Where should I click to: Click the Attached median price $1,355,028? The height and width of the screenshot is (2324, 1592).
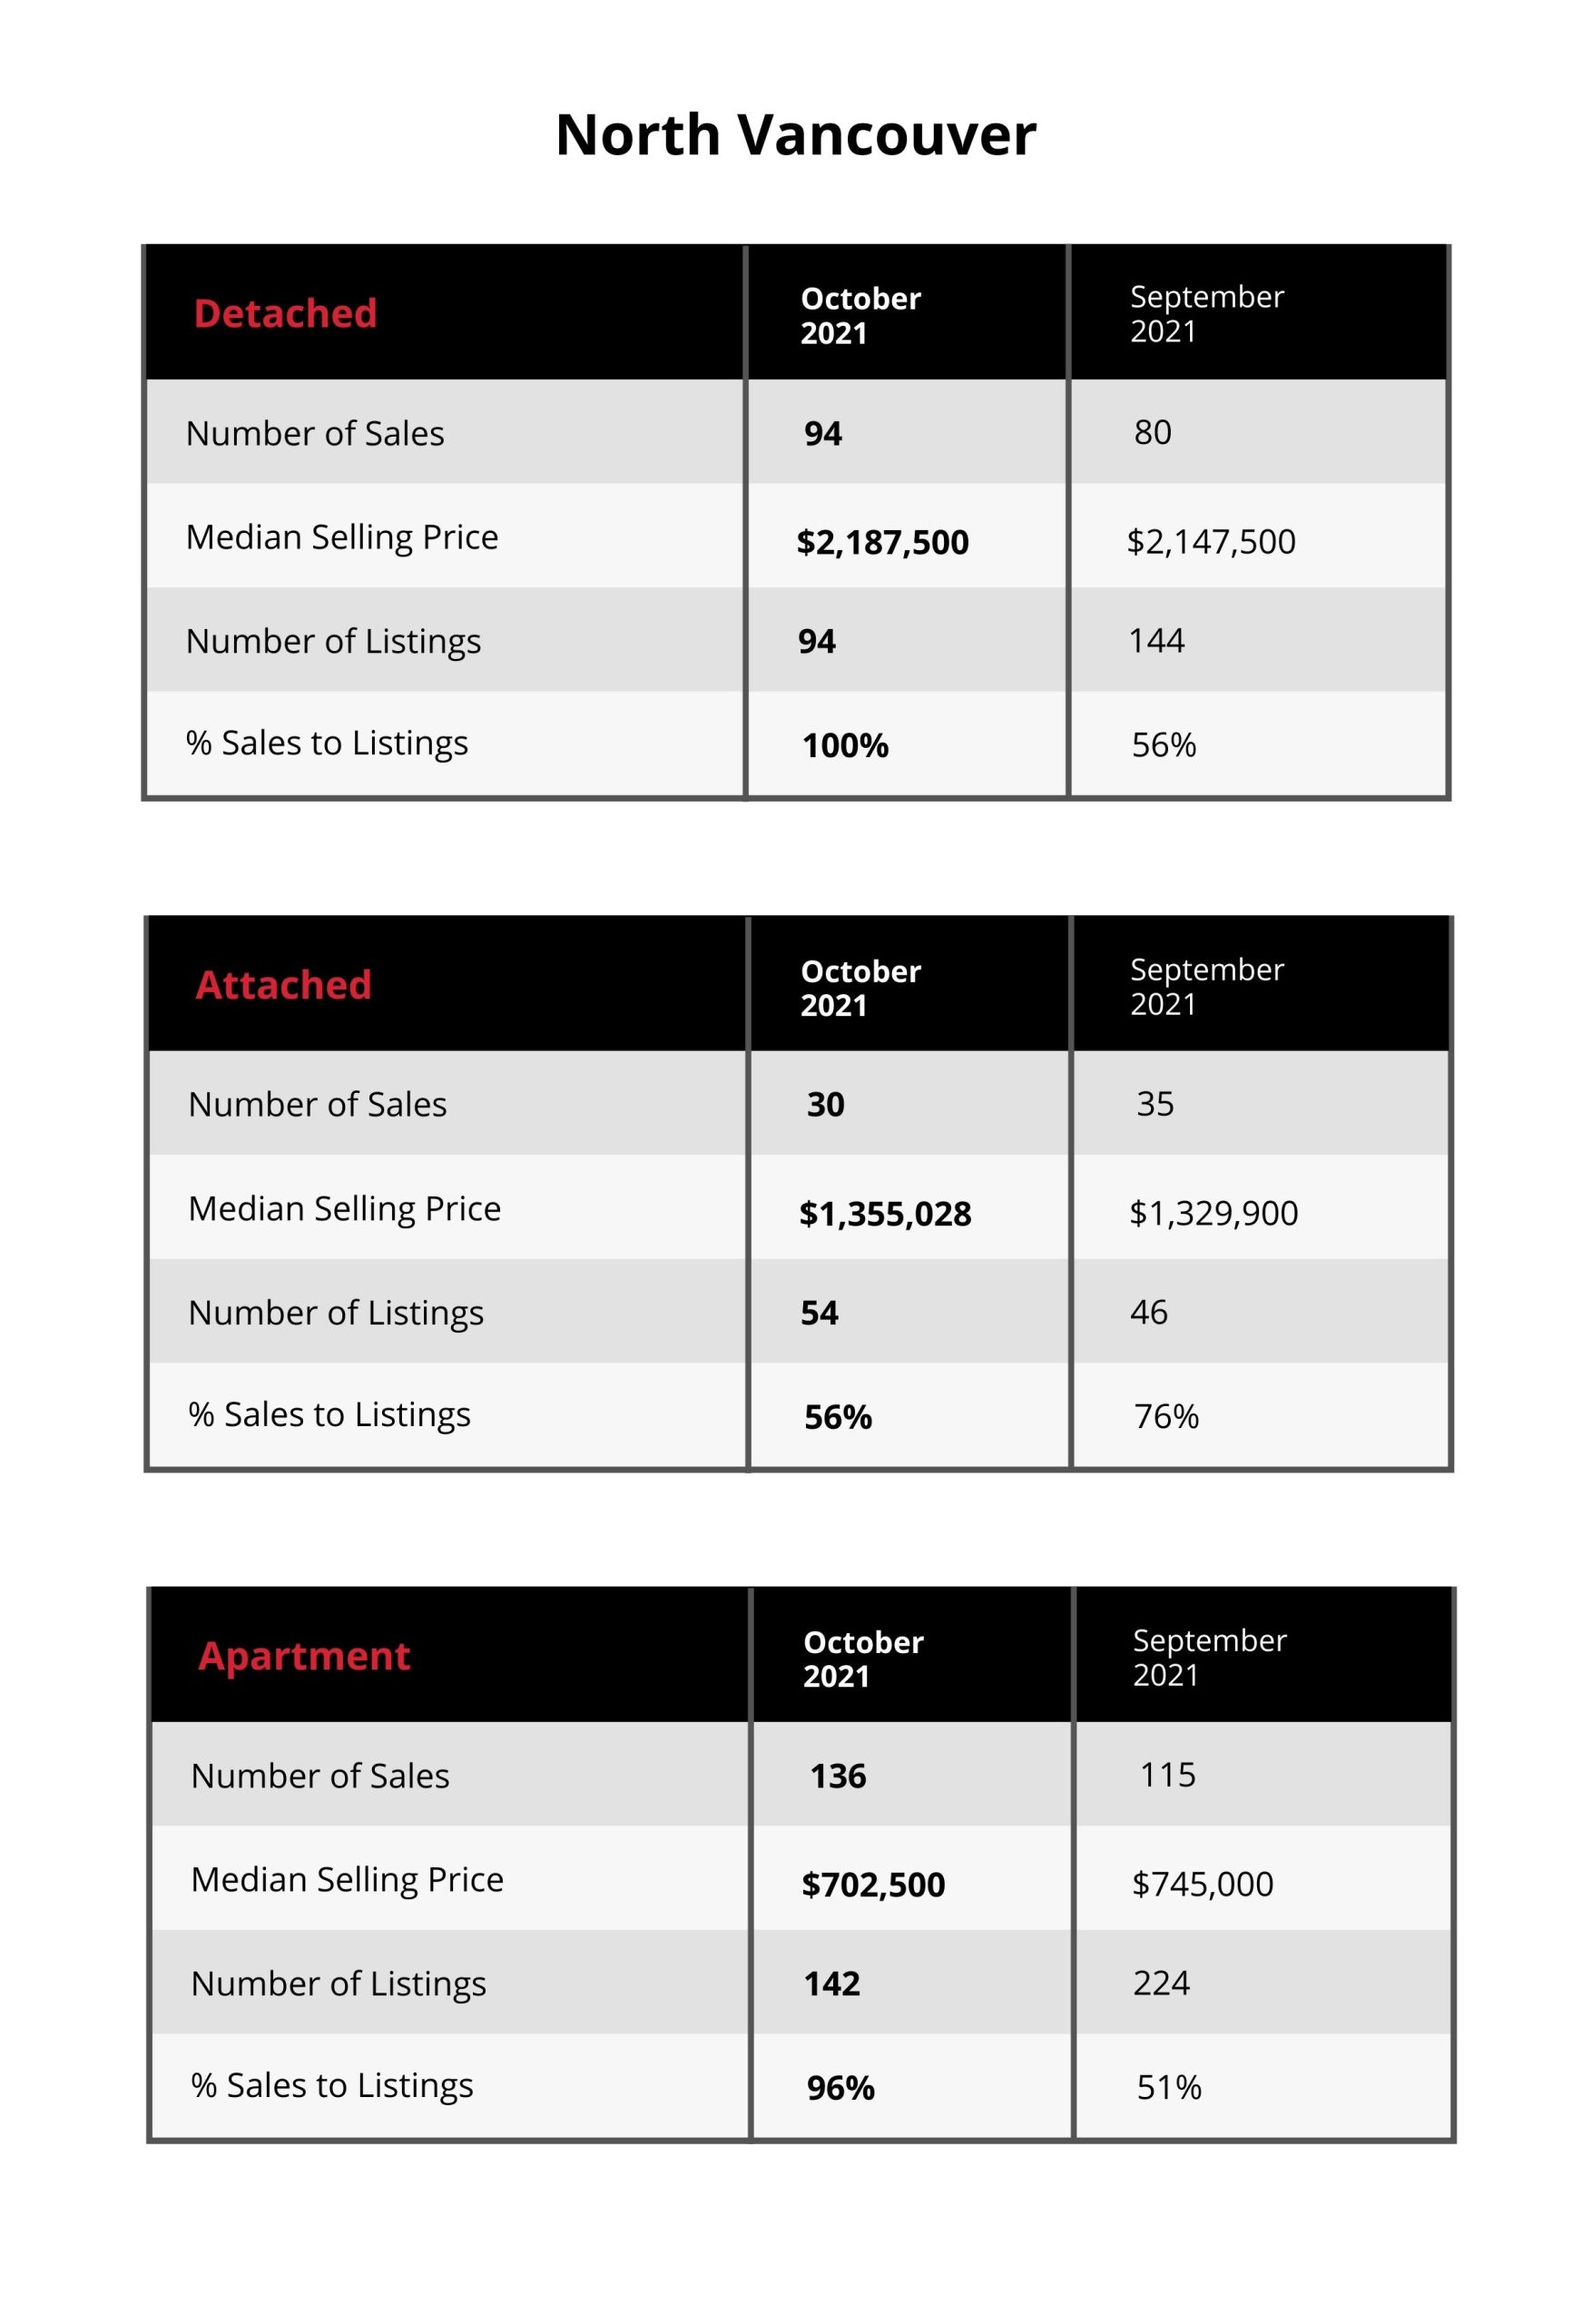coord(885,1213)
